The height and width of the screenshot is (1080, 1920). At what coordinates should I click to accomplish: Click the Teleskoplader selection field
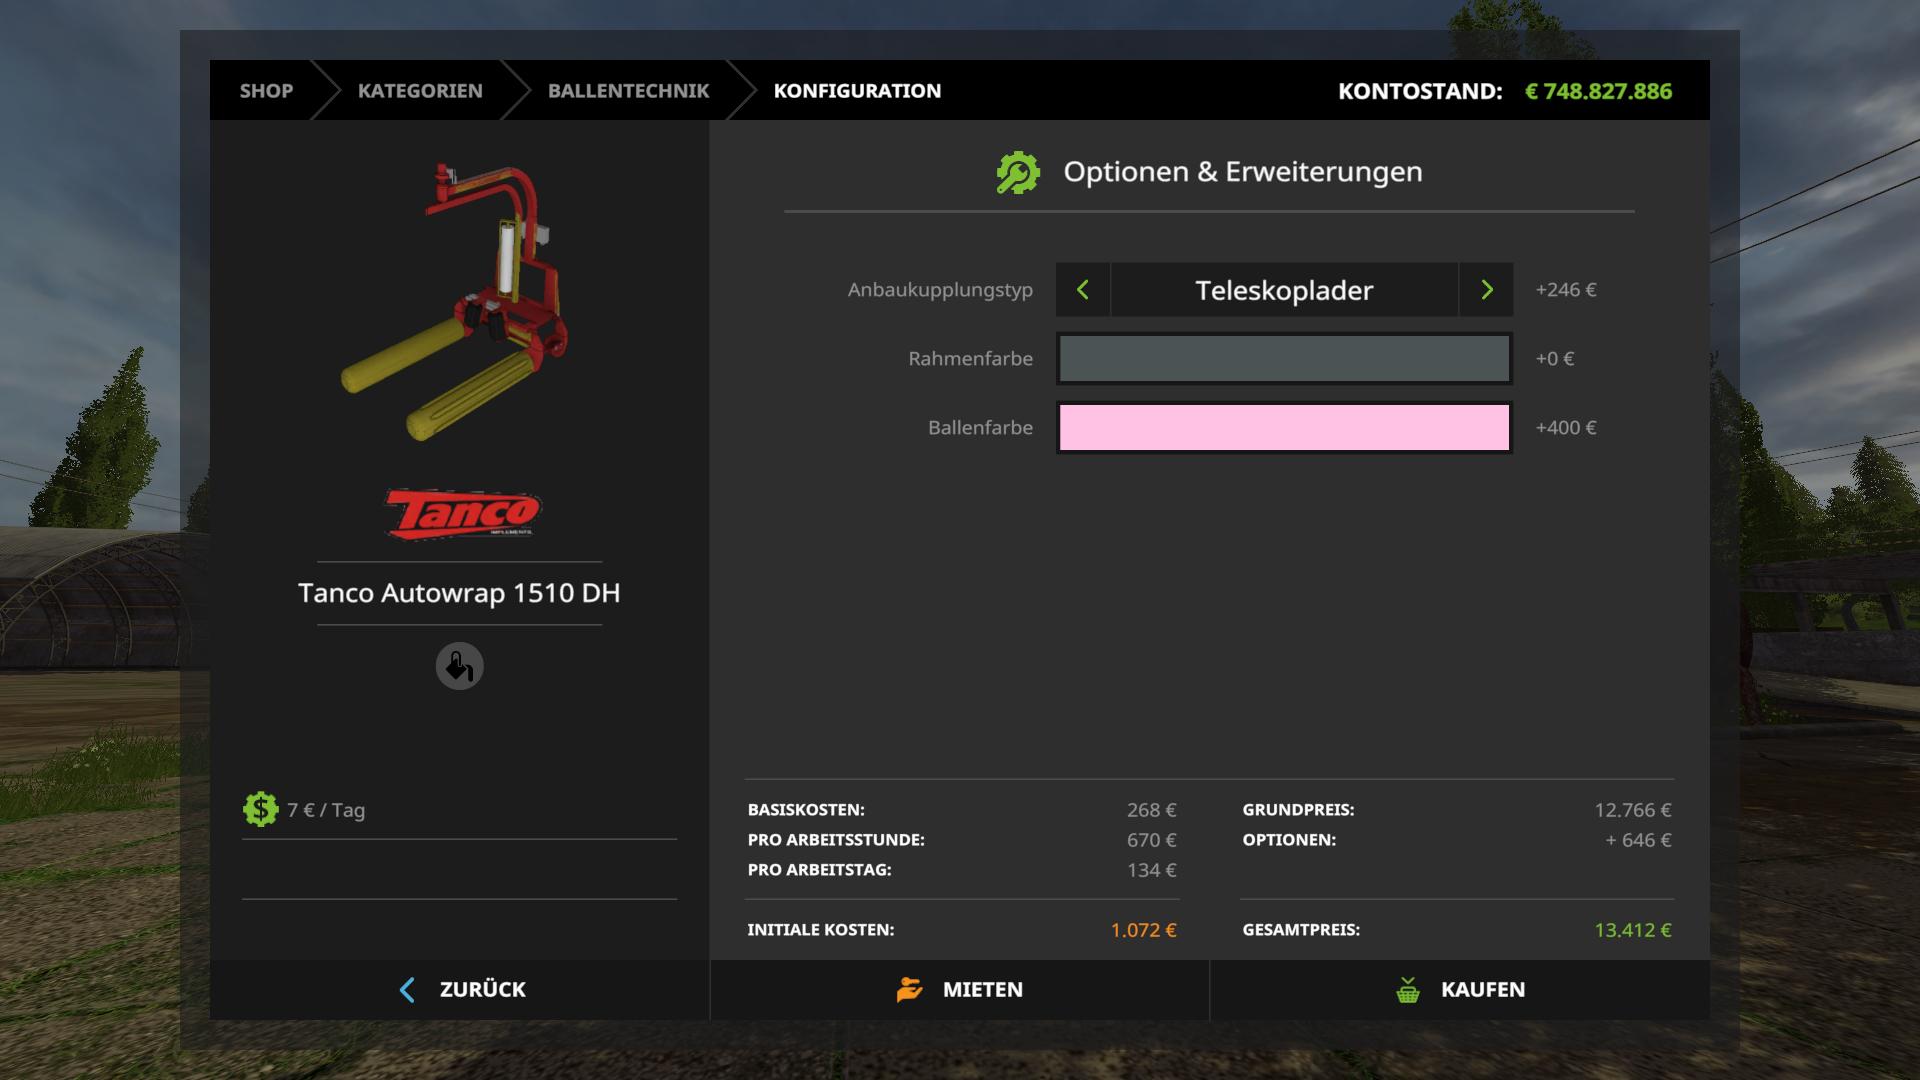click(x=1284, y=290)
